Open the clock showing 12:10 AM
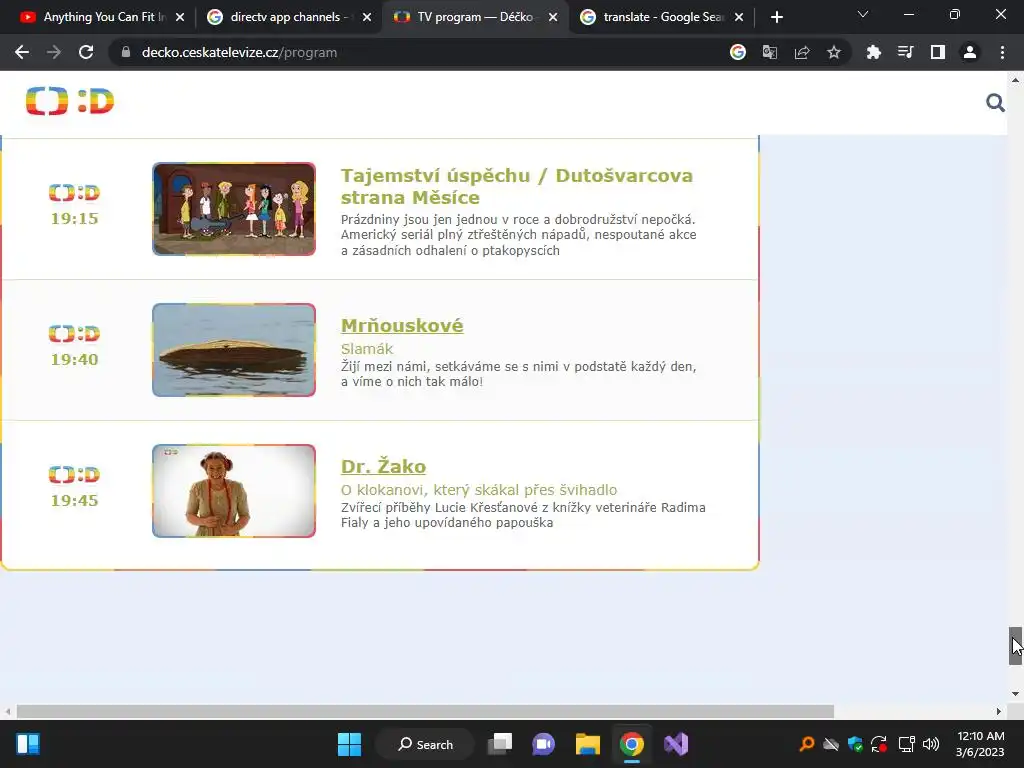The width and height of the screenshot is (1024, 768). tap(980, 744)
